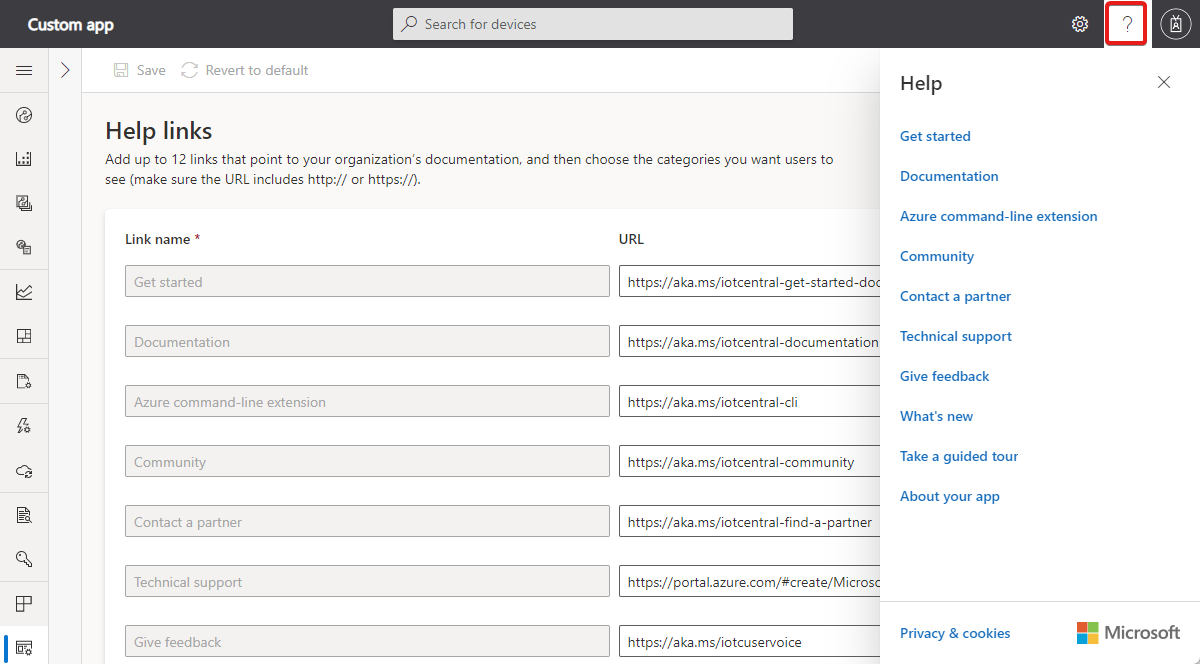Toggle the hamburger menu at sidebar top

point(24,70)
